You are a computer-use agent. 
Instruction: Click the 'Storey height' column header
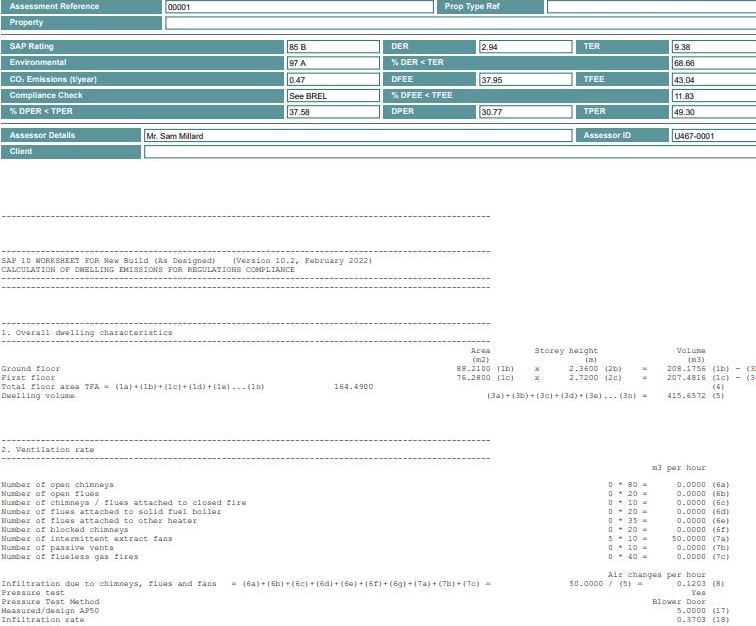[566, 351]
